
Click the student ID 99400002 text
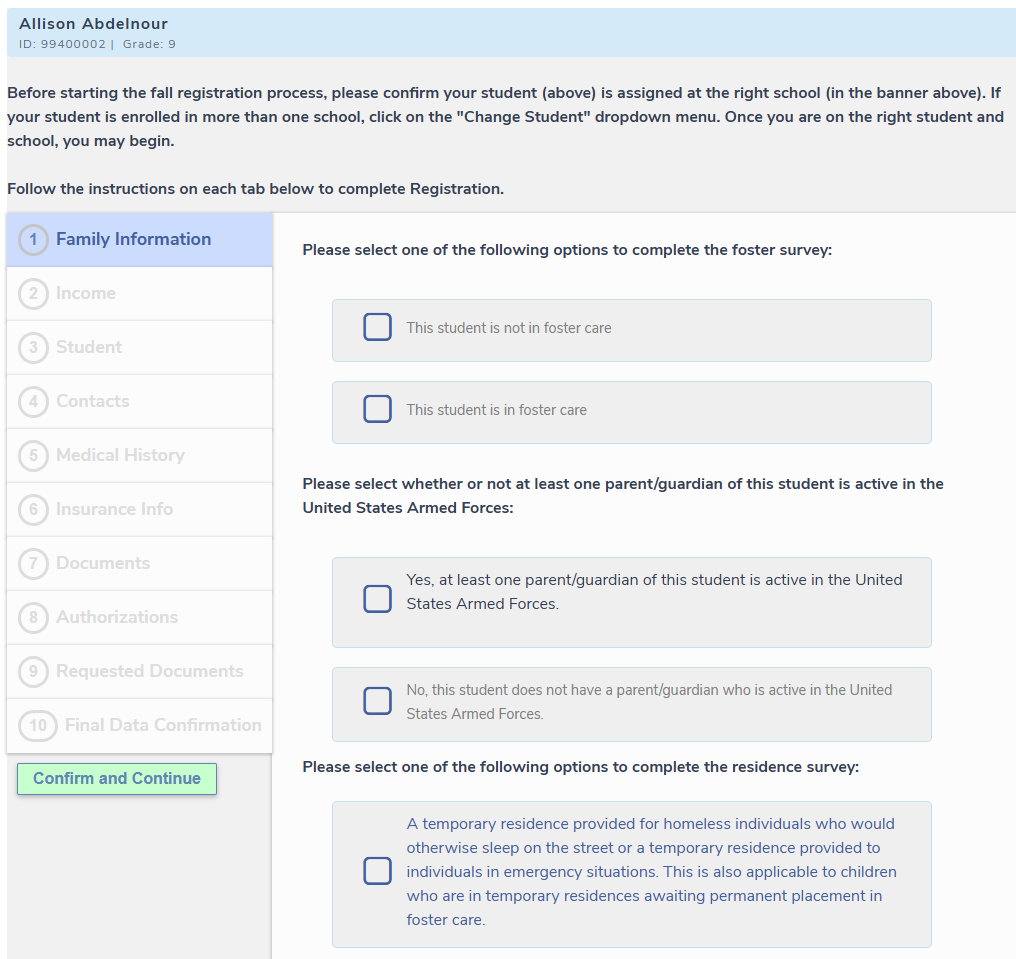(x=62, y=44)
